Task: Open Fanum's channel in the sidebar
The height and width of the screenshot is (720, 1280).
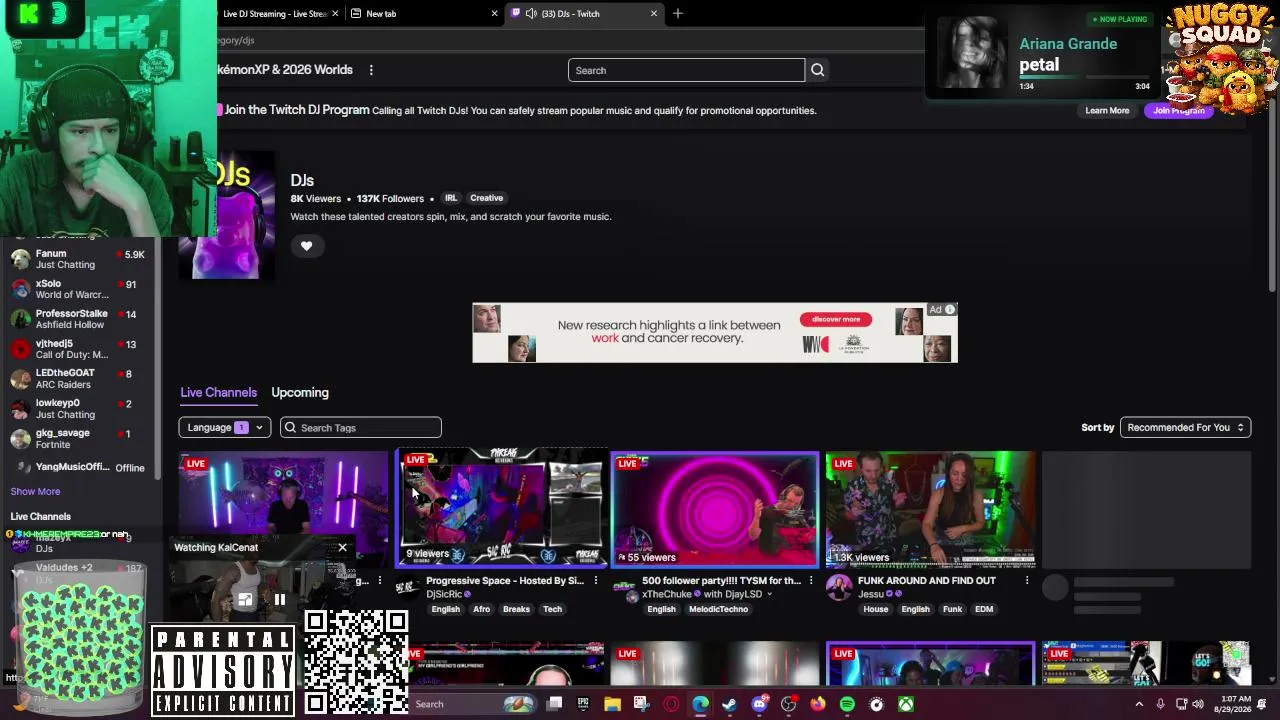Action: [x=80, y=259]
